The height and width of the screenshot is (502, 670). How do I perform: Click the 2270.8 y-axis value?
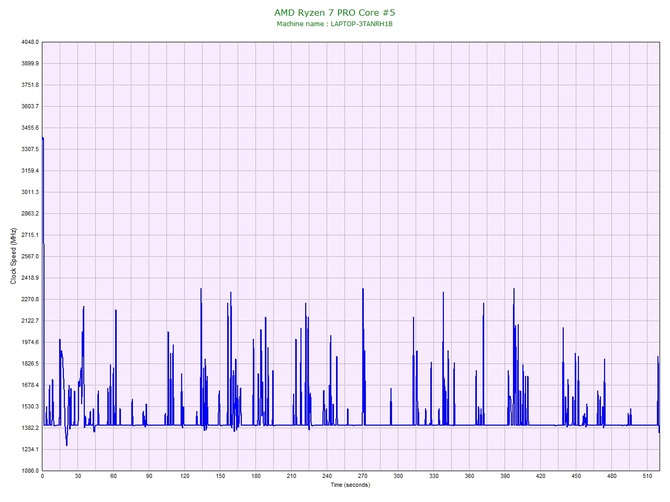point(30,299)
